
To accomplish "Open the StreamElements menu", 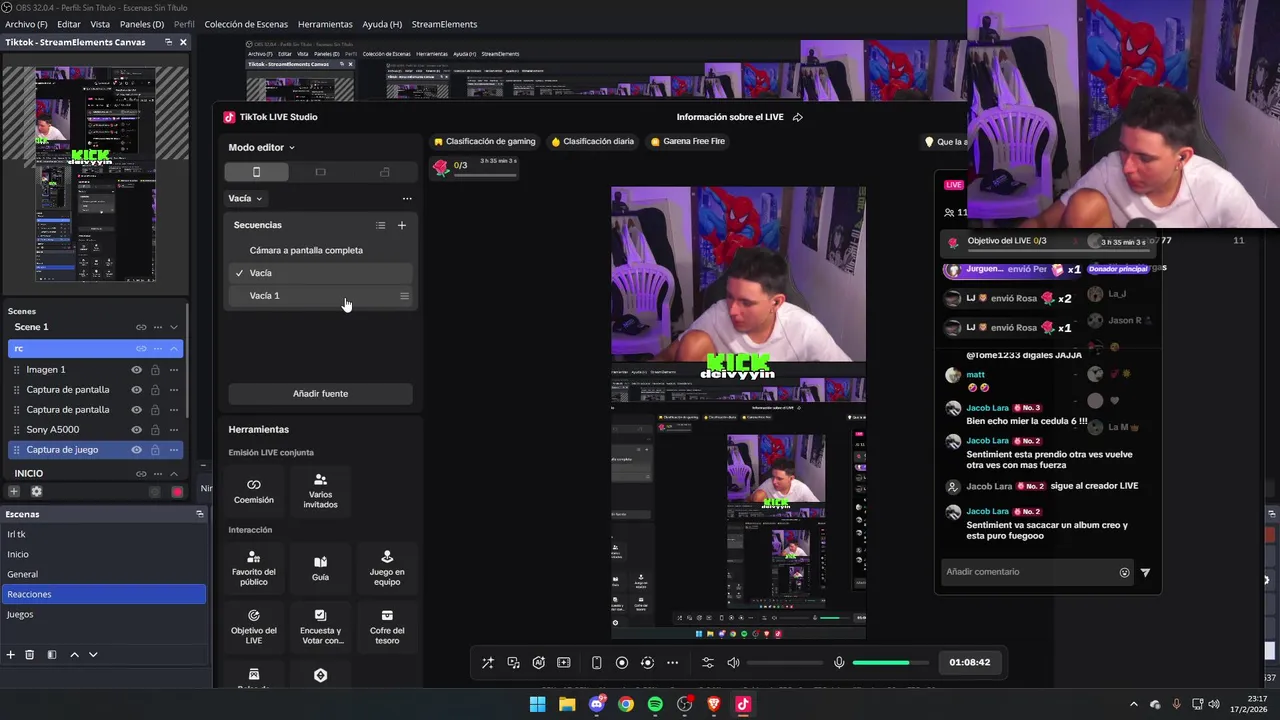I will 444,24.
